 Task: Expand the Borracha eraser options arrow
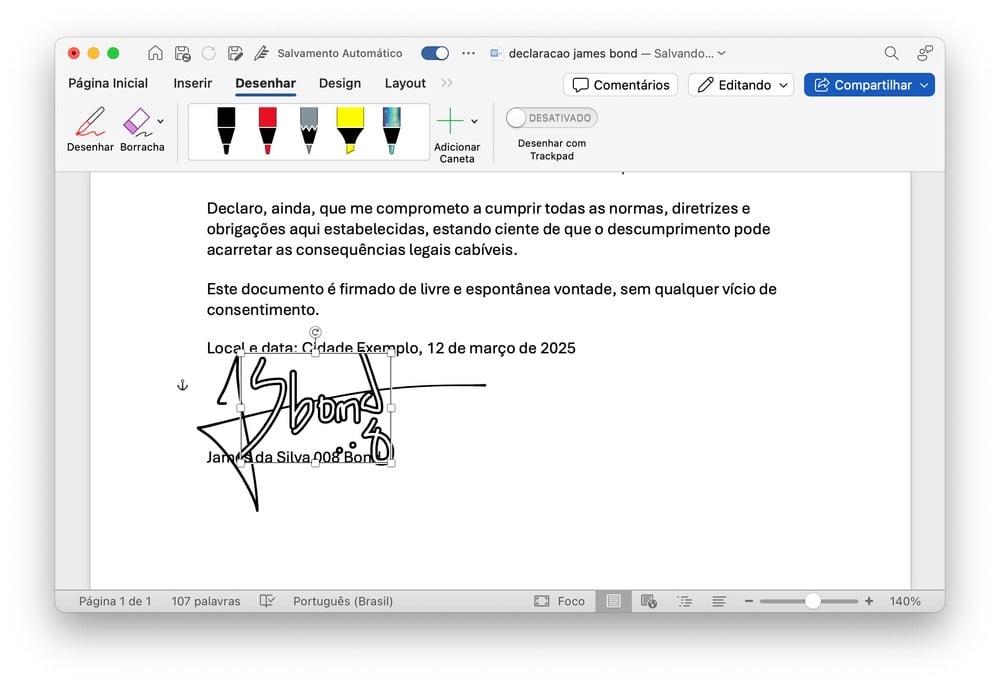[161, 122]
